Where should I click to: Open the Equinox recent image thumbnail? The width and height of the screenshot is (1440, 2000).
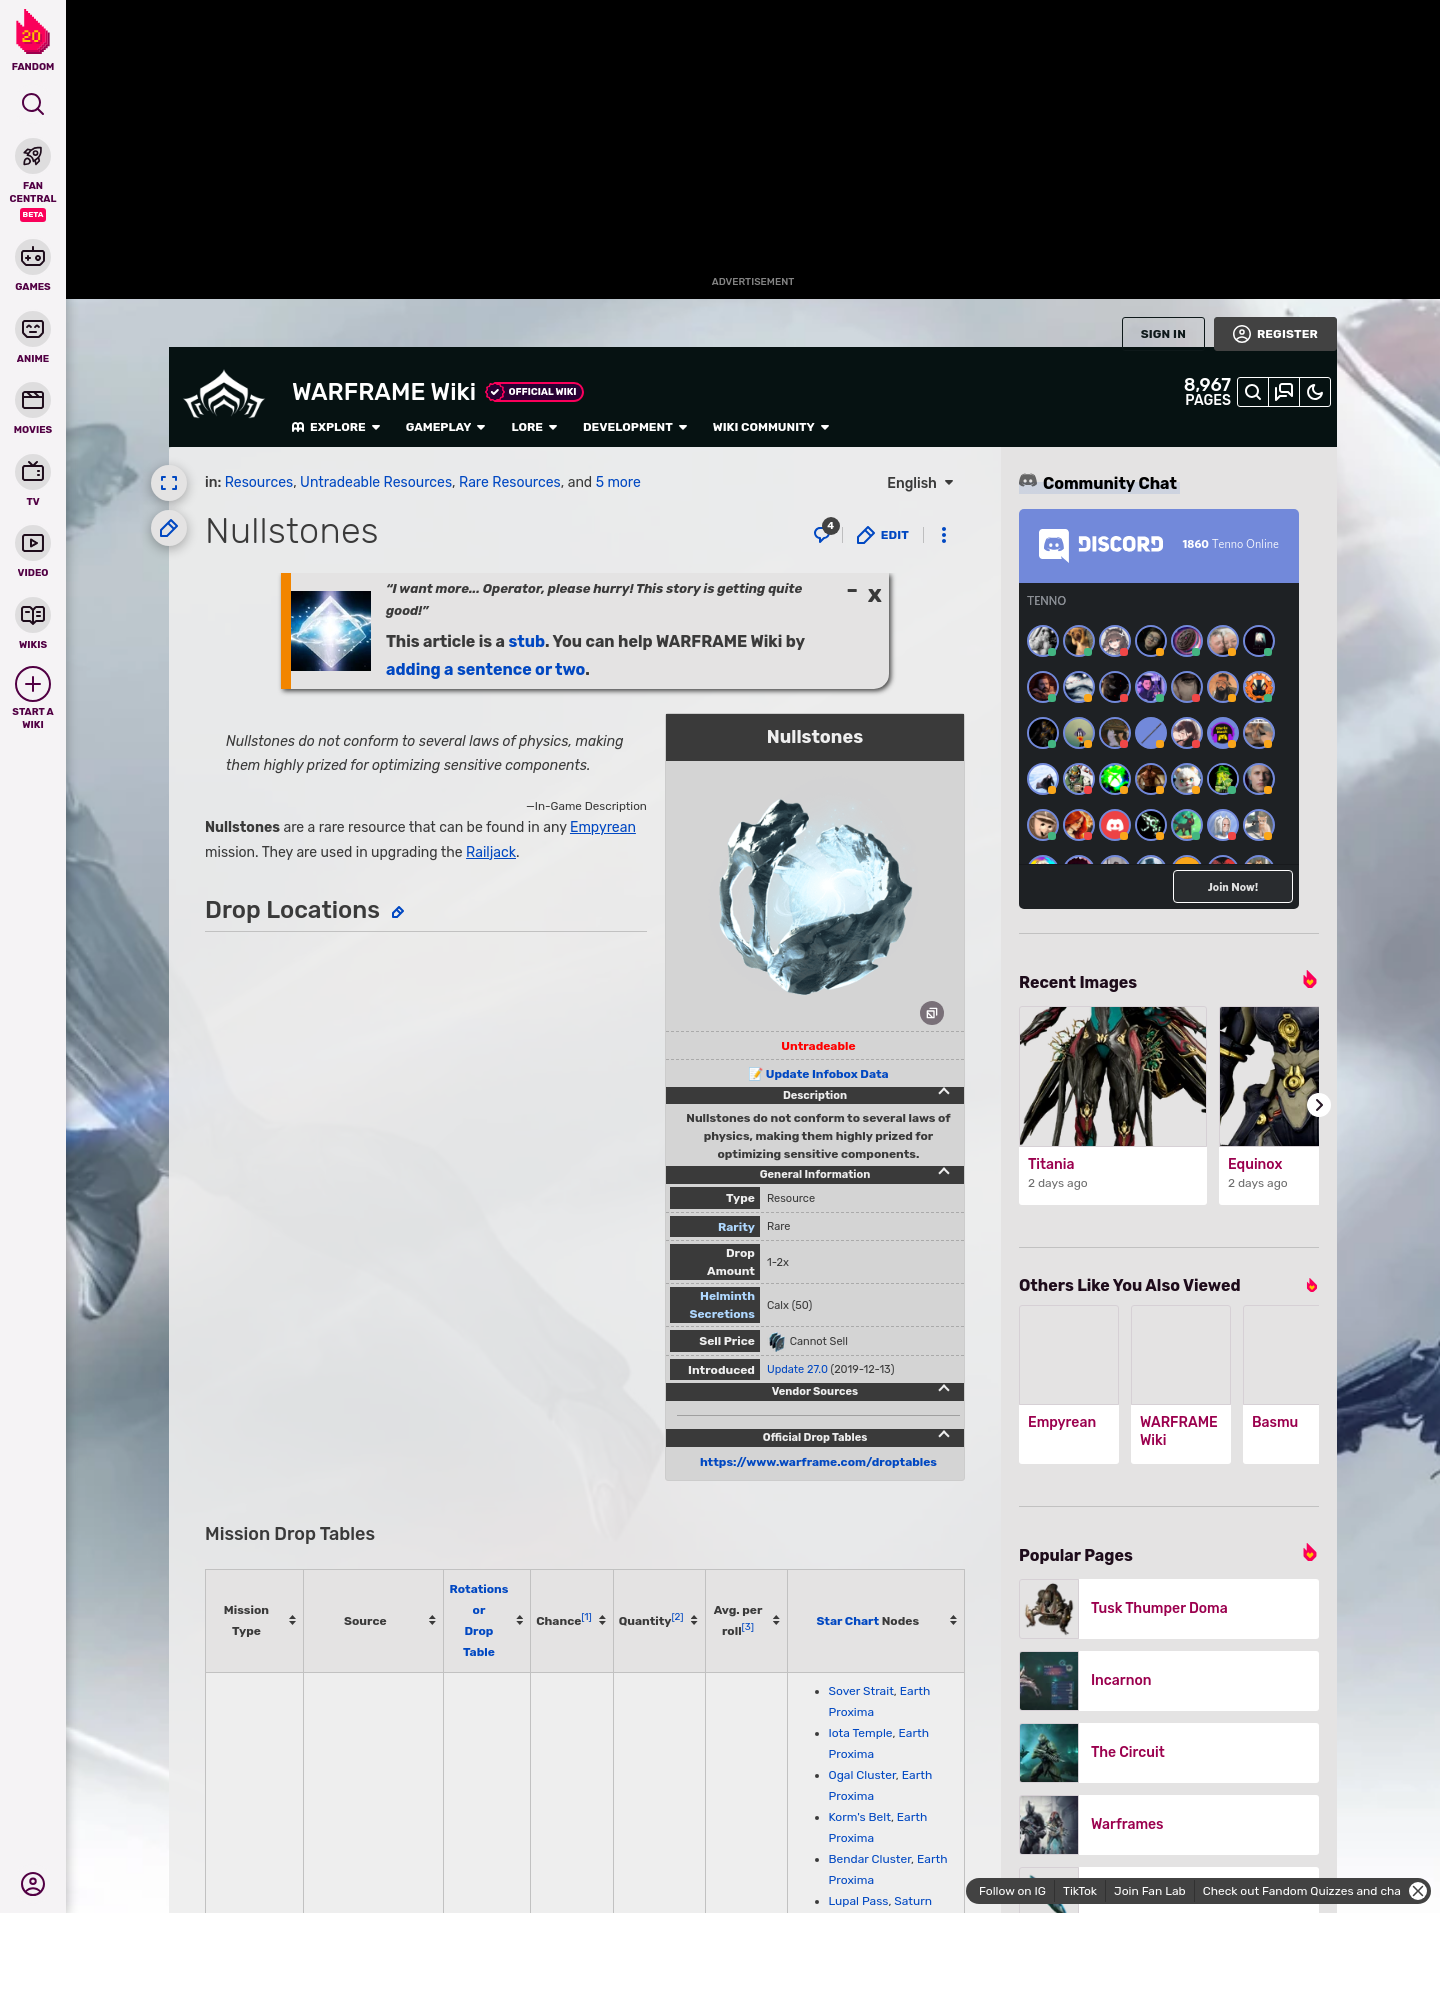point(1269,1076)
